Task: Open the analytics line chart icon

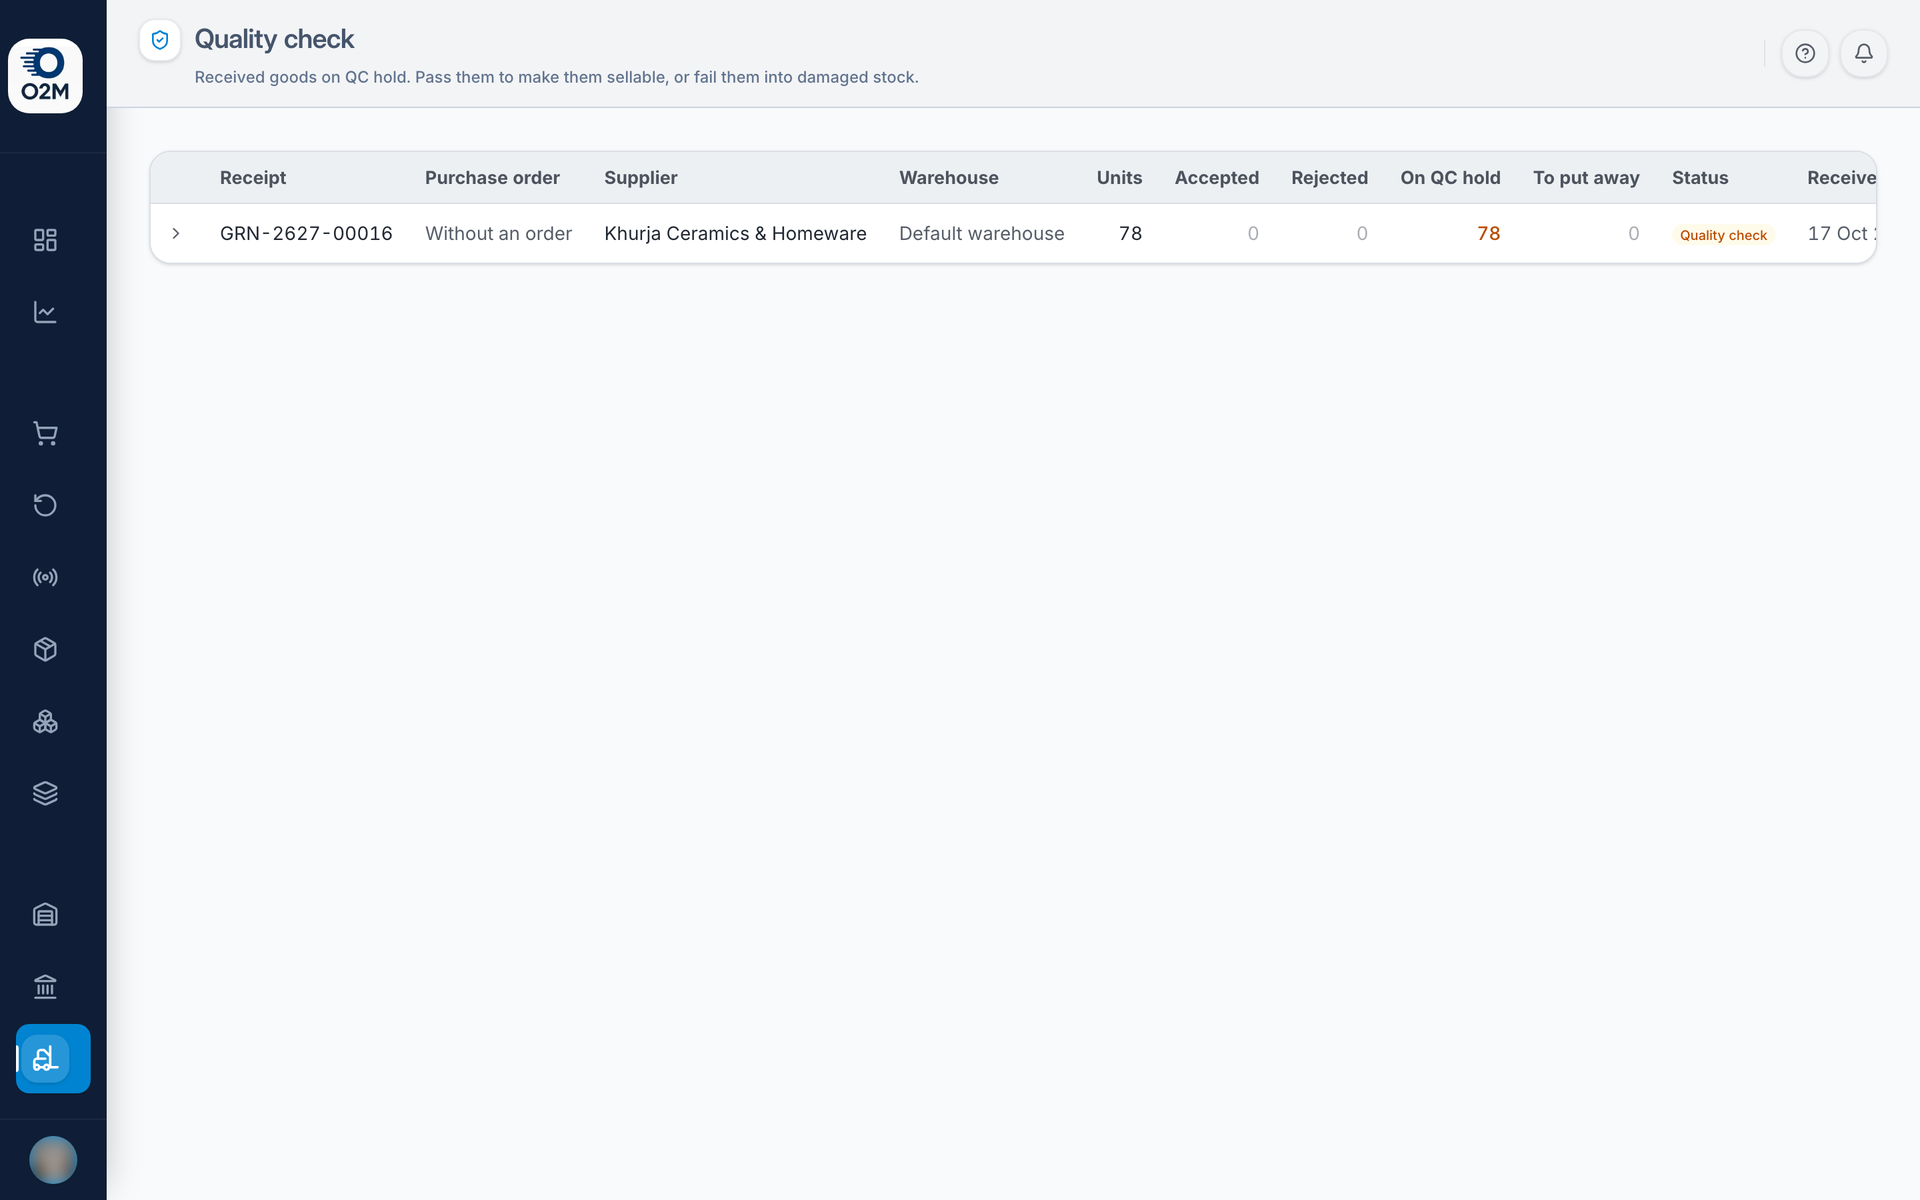Action: 45,312
